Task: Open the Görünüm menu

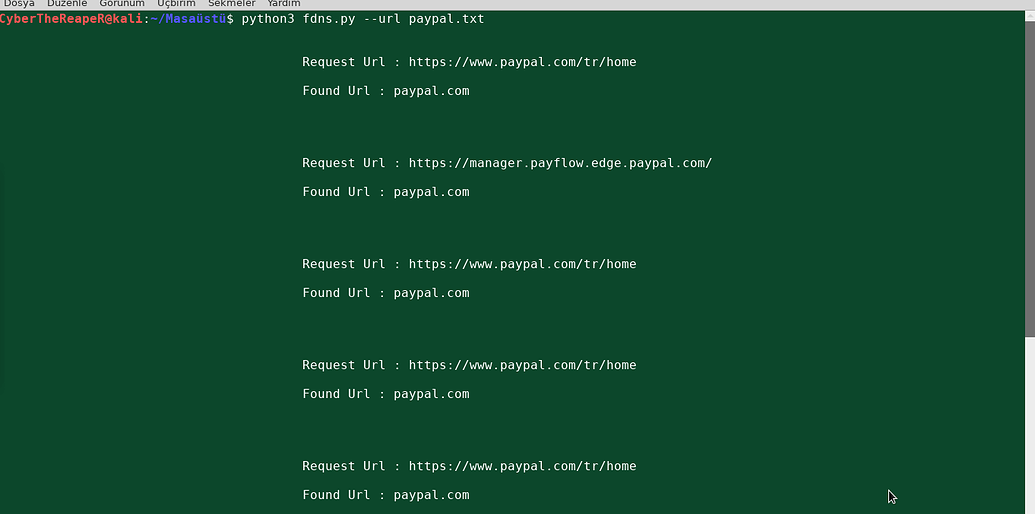Action: pos(121,3)
